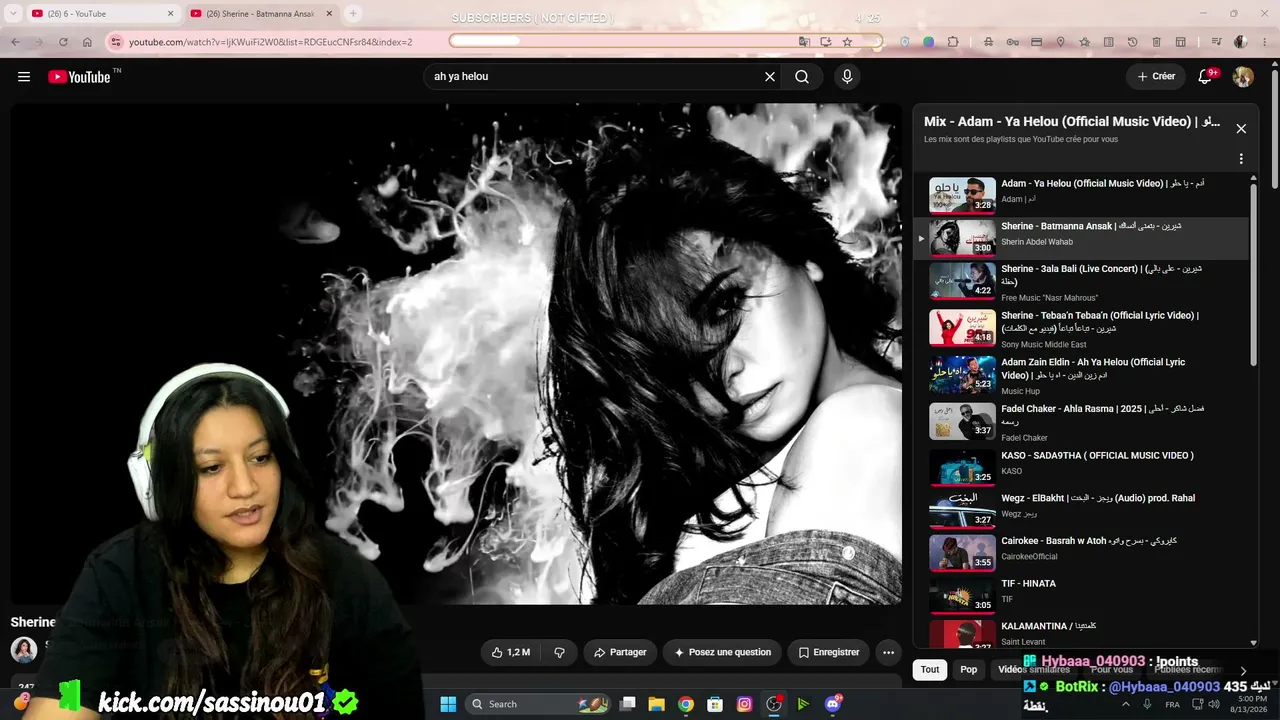Open a new browser tab
Screen dimensions: 1280x720
click(353, 14)
